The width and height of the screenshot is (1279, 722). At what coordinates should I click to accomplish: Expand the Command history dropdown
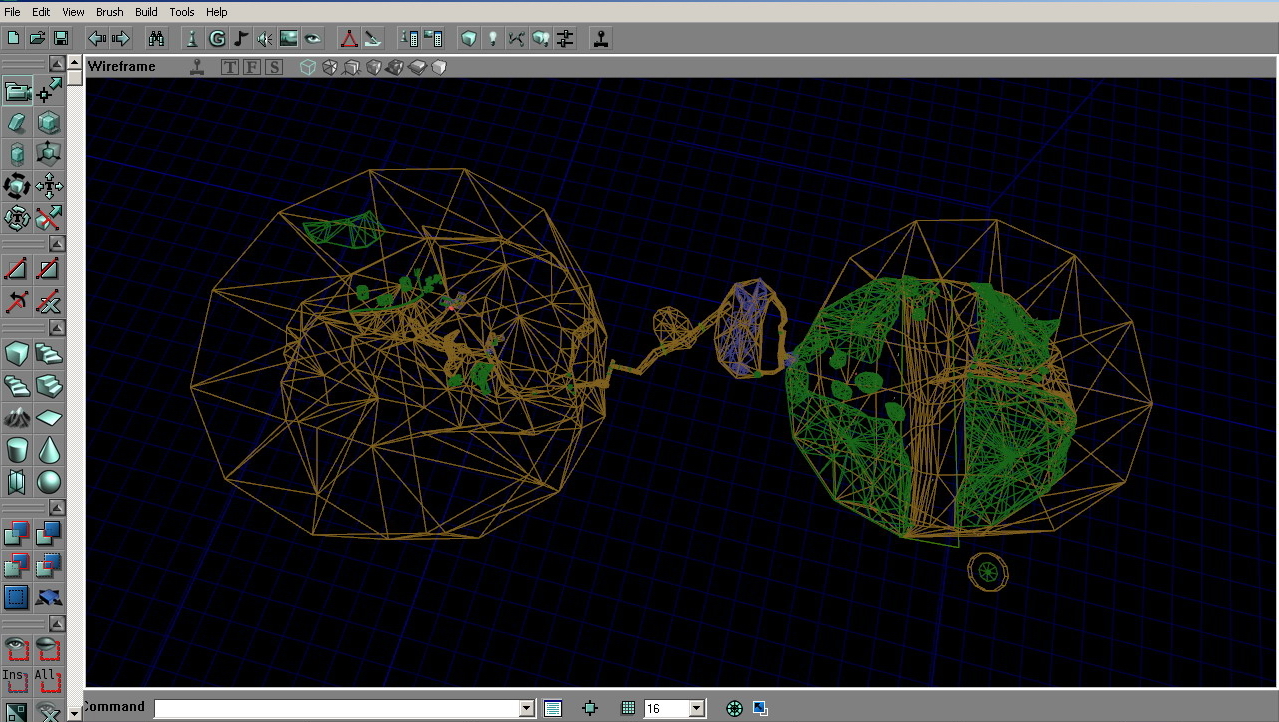coord(527,709)
